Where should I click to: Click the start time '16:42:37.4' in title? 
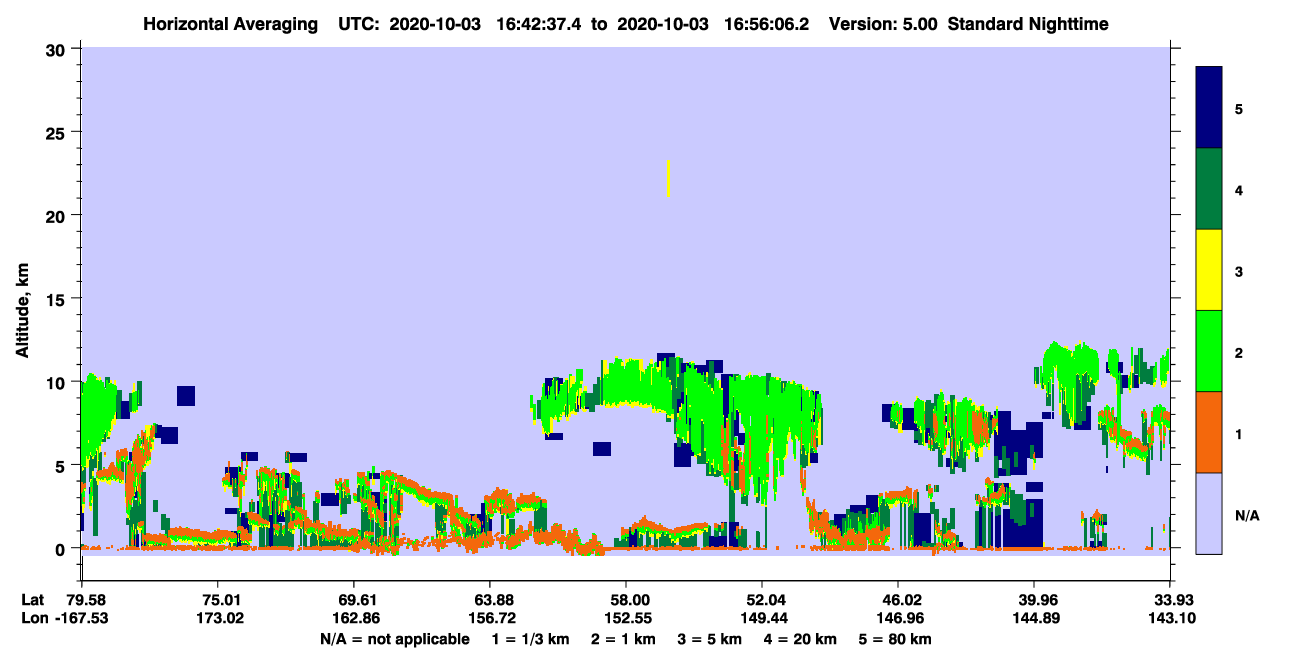click(540, 24)
